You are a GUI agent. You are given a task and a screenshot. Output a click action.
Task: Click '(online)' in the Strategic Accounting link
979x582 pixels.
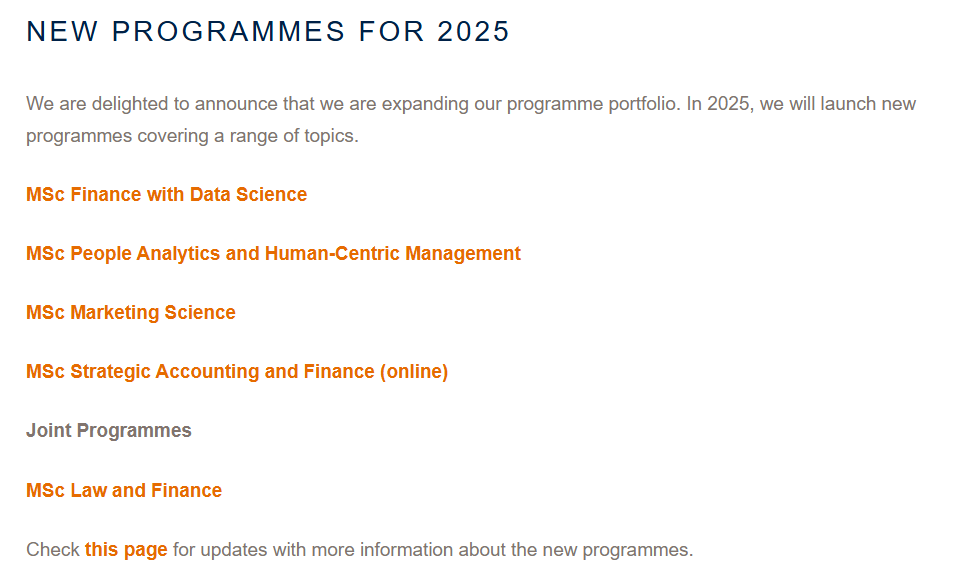coord(414,372)
